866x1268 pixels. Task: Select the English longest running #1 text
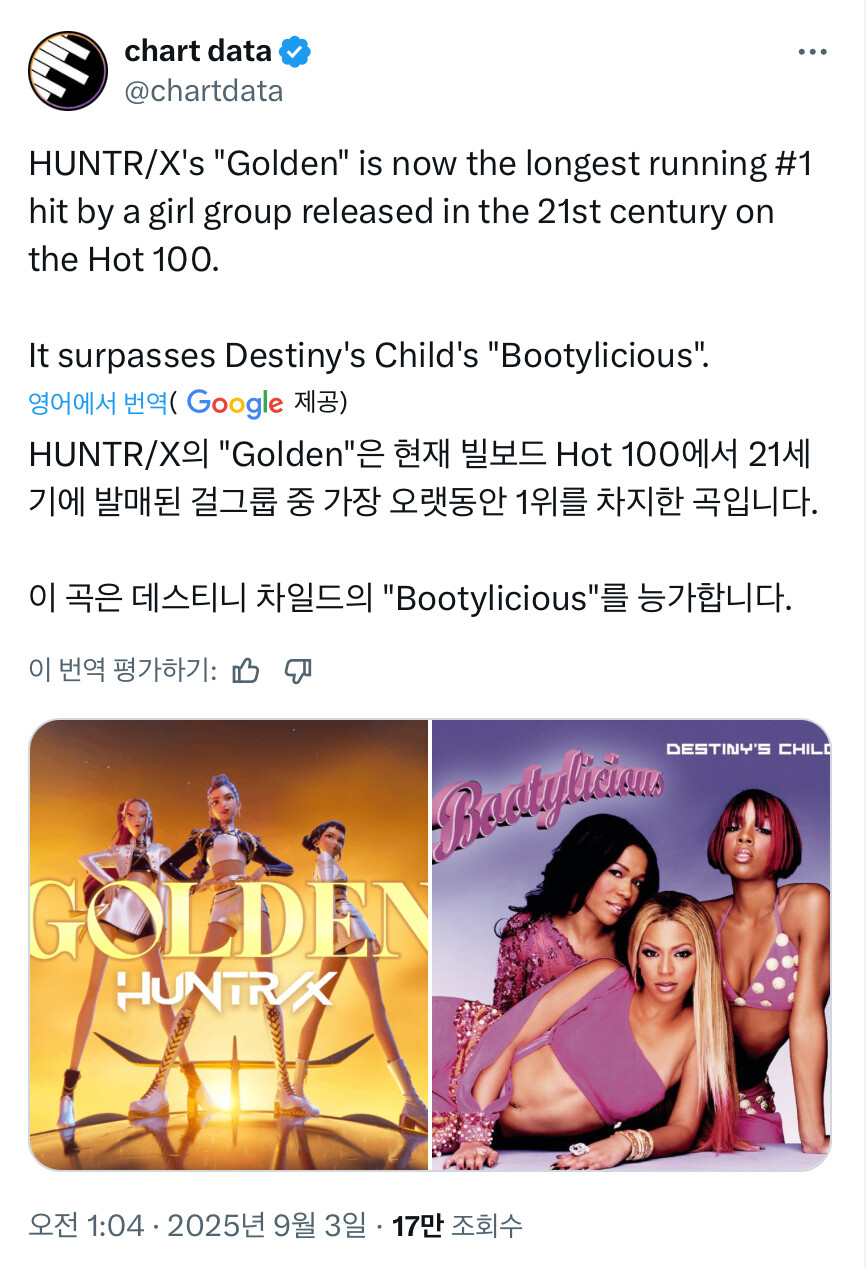click(x=419, y=211)
